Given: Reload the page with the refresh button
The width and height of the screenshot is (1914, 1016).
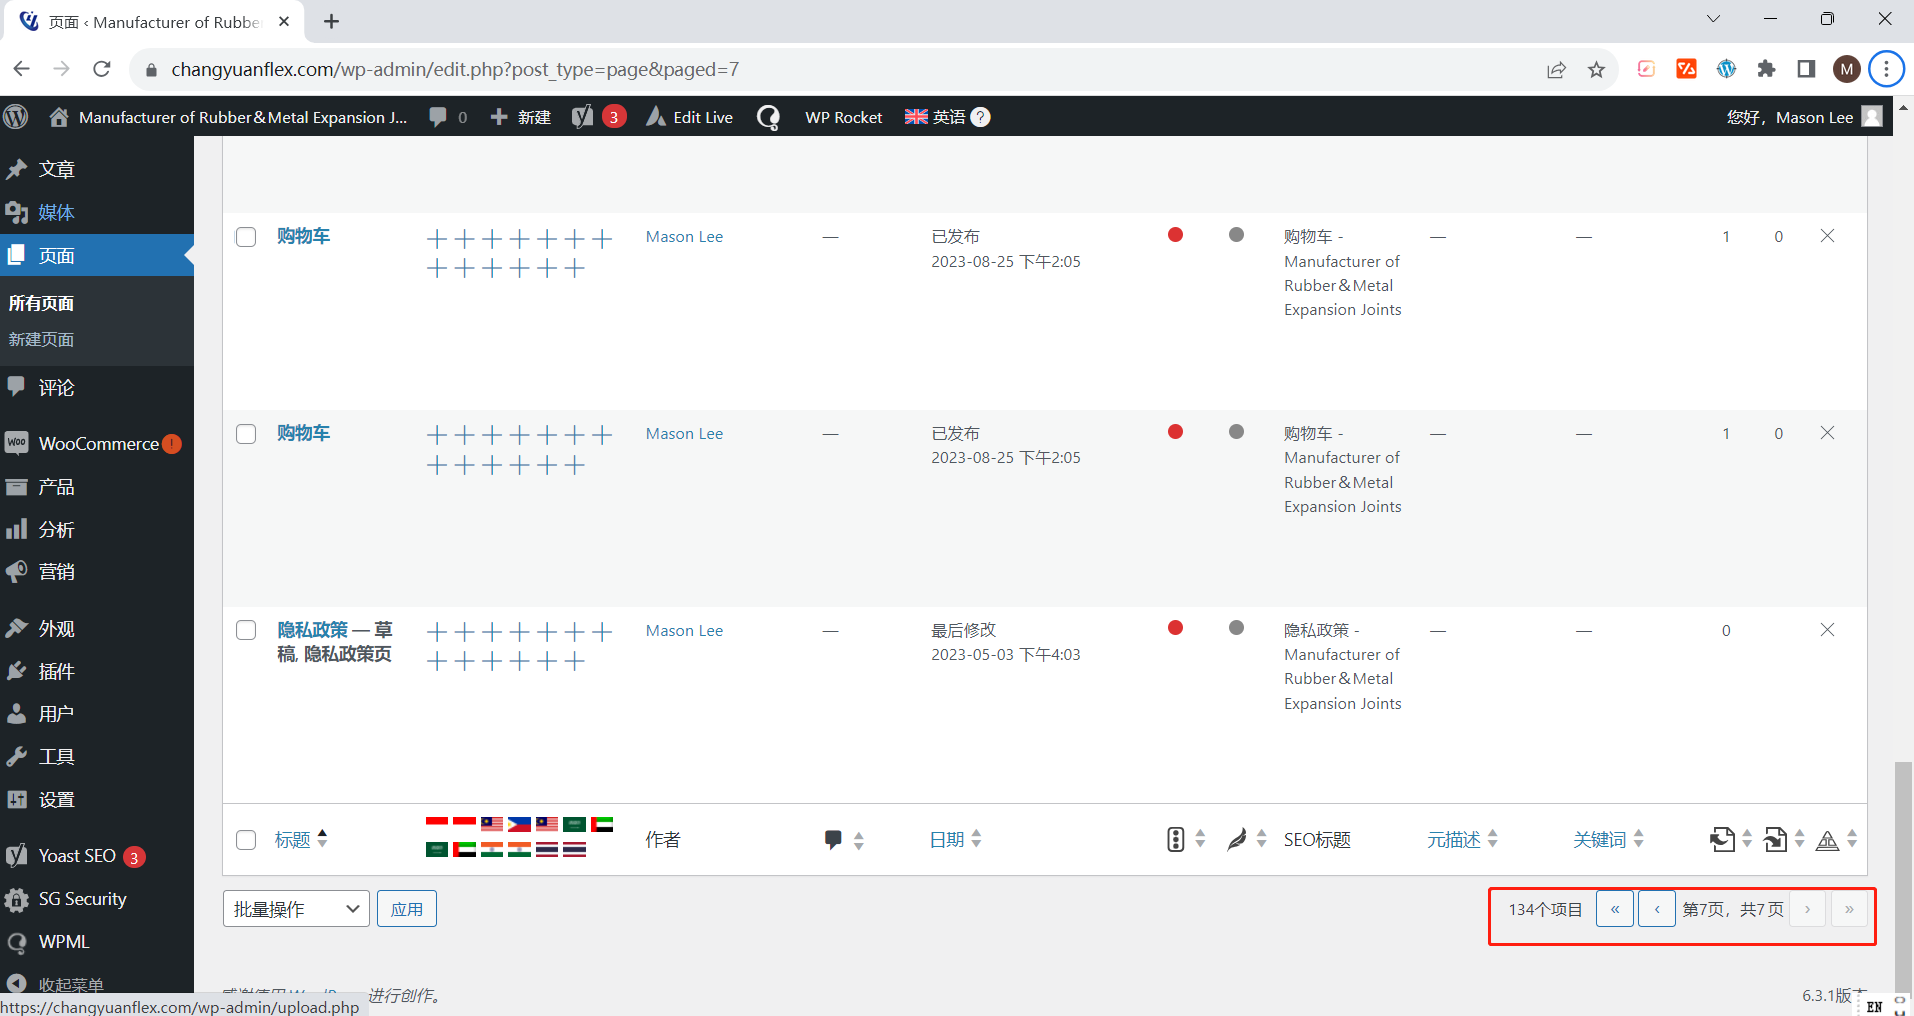Looking at the screenshot, I should click(x=101, y=69).
